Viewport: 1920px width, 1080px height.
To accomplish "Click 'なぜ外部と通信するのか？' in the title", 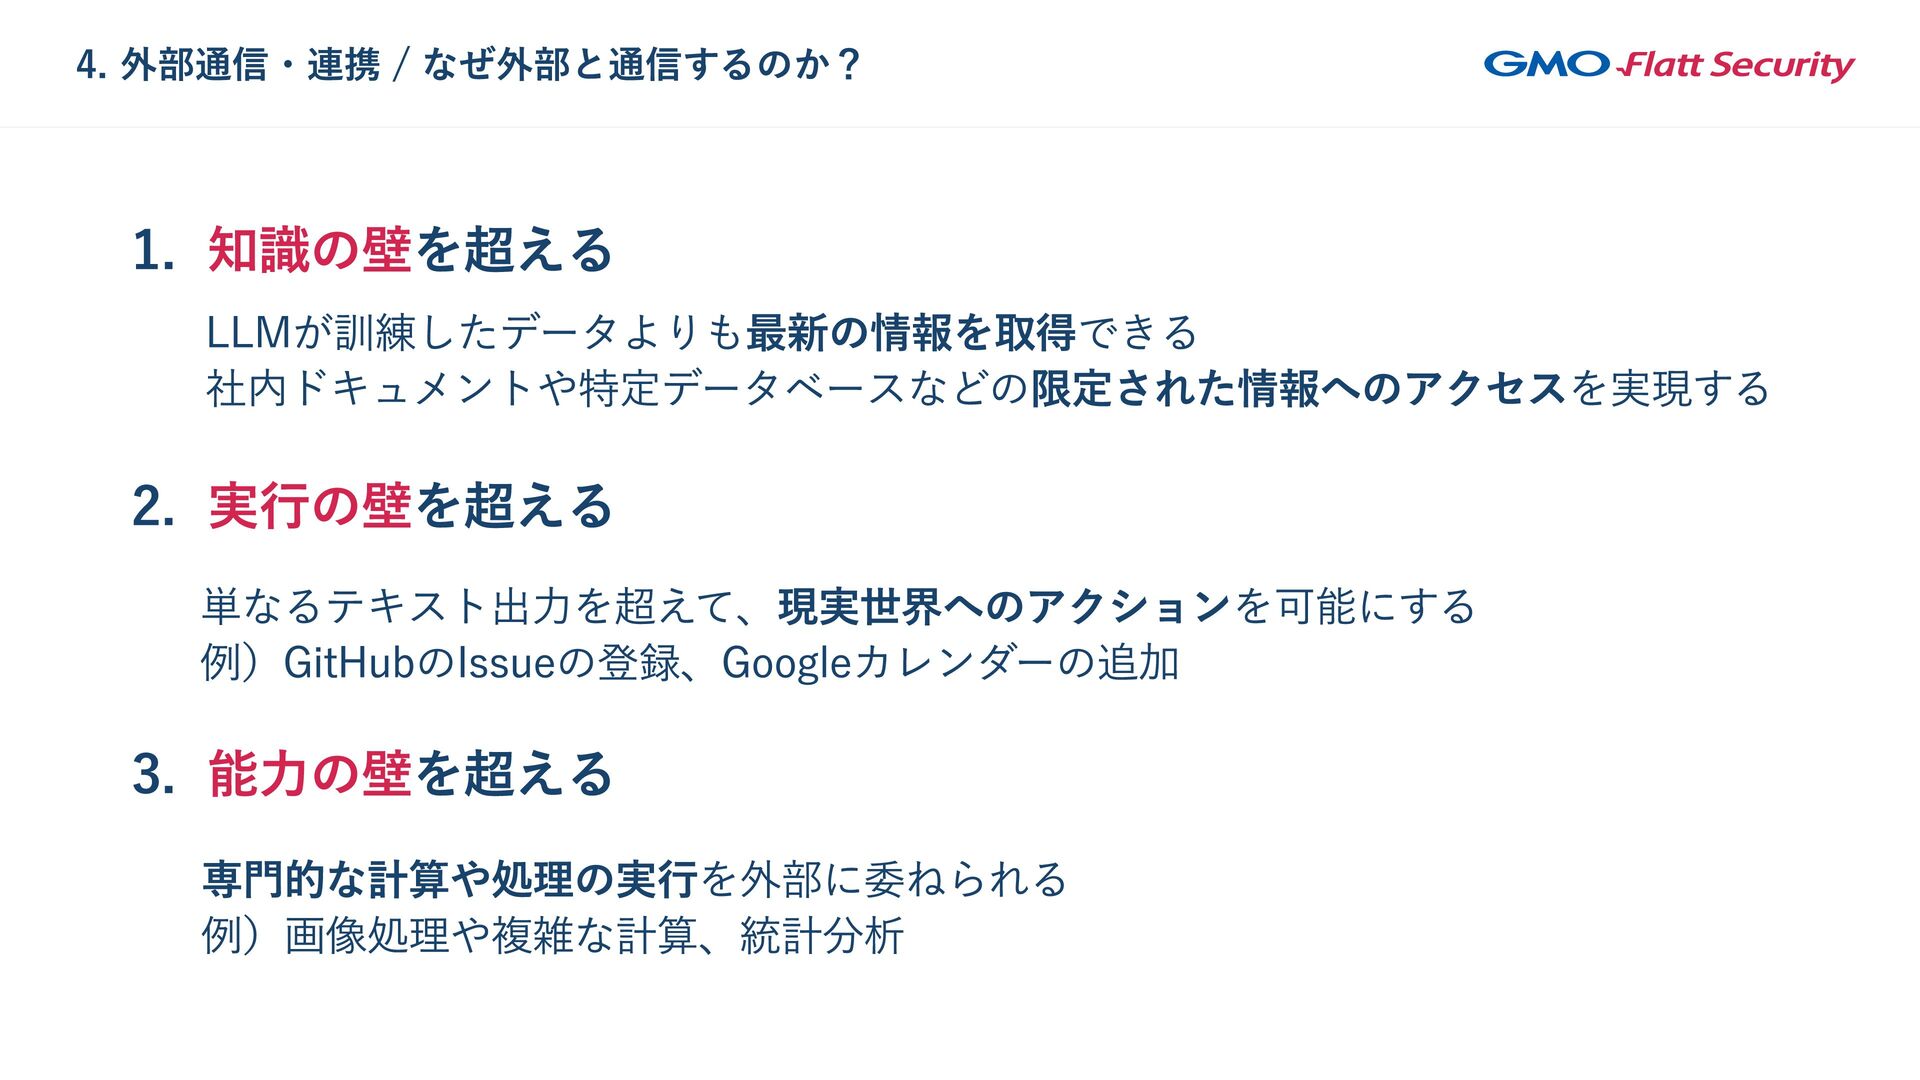I will [642, 65].
